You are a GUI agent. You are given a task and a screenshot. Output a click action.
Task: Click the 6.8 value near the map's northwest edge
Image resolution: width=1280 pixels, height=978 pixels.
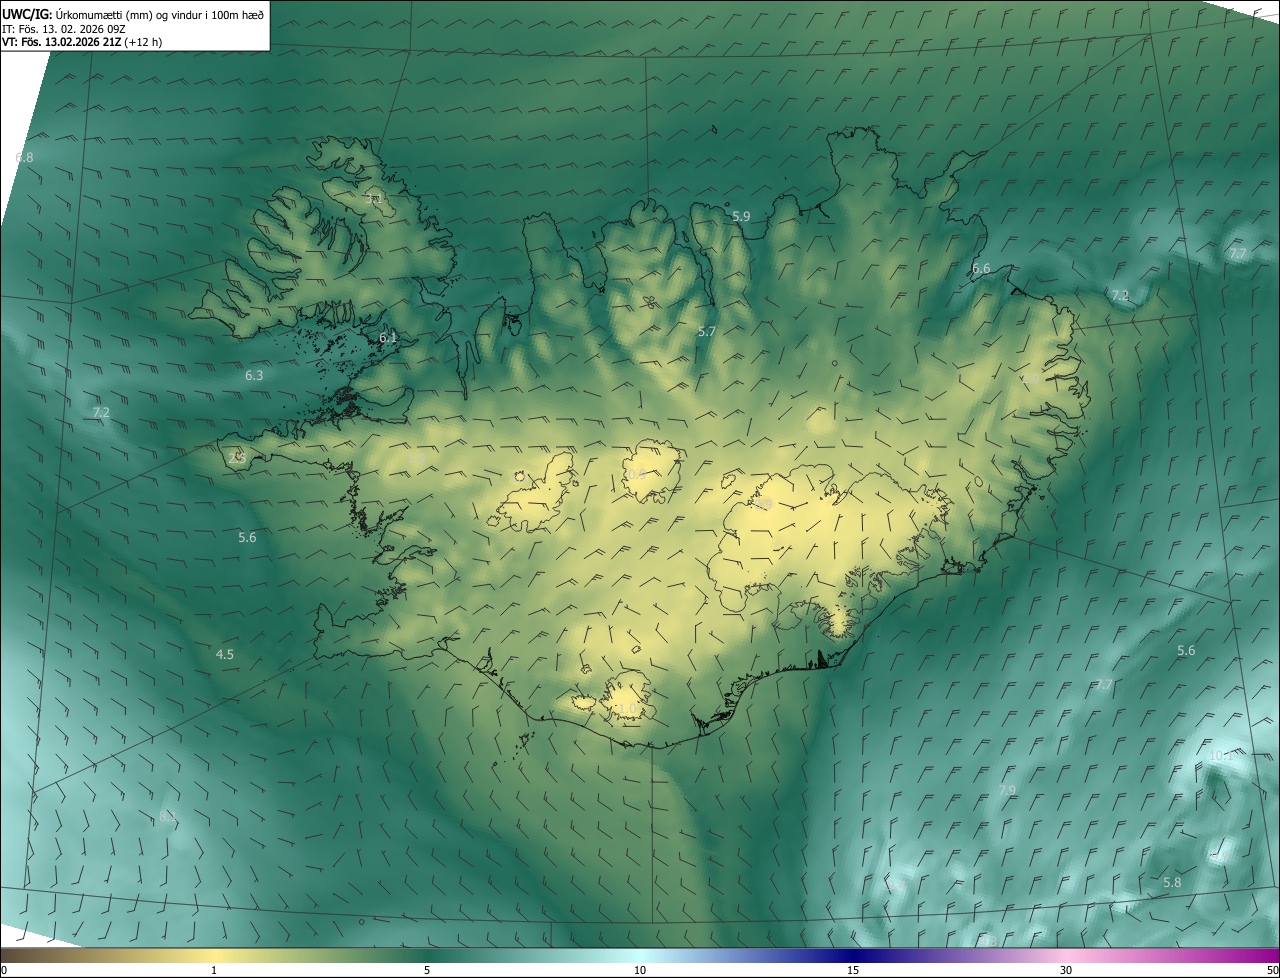click(x=25, y=158)
